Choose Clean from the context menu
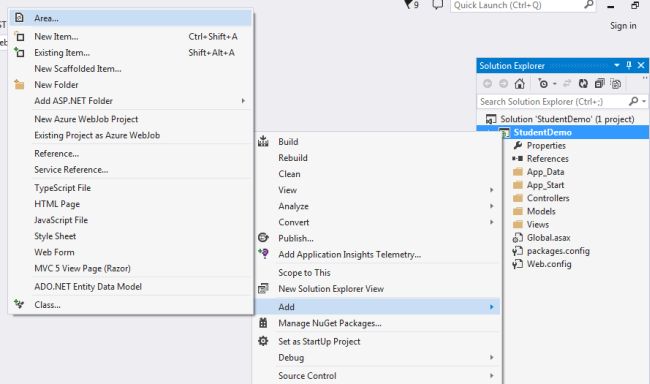Image resolution: width=650 pixels, height=384 pixels. (x=377, y=174)
